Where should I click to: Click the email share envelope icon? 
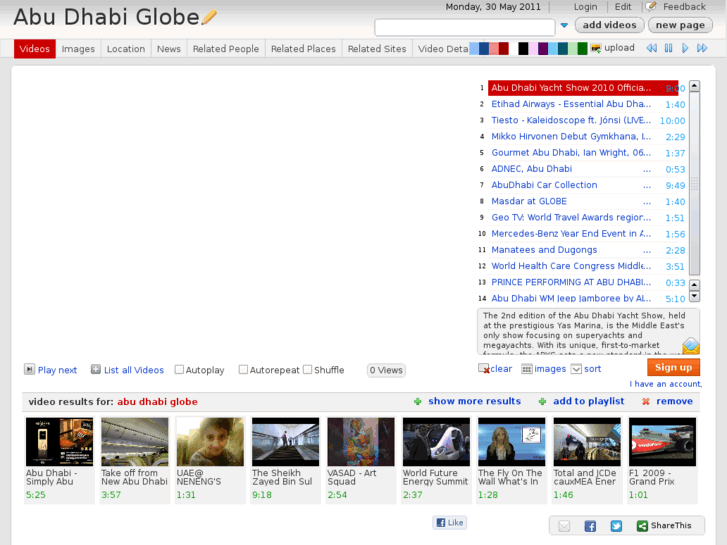click(564, 526)
